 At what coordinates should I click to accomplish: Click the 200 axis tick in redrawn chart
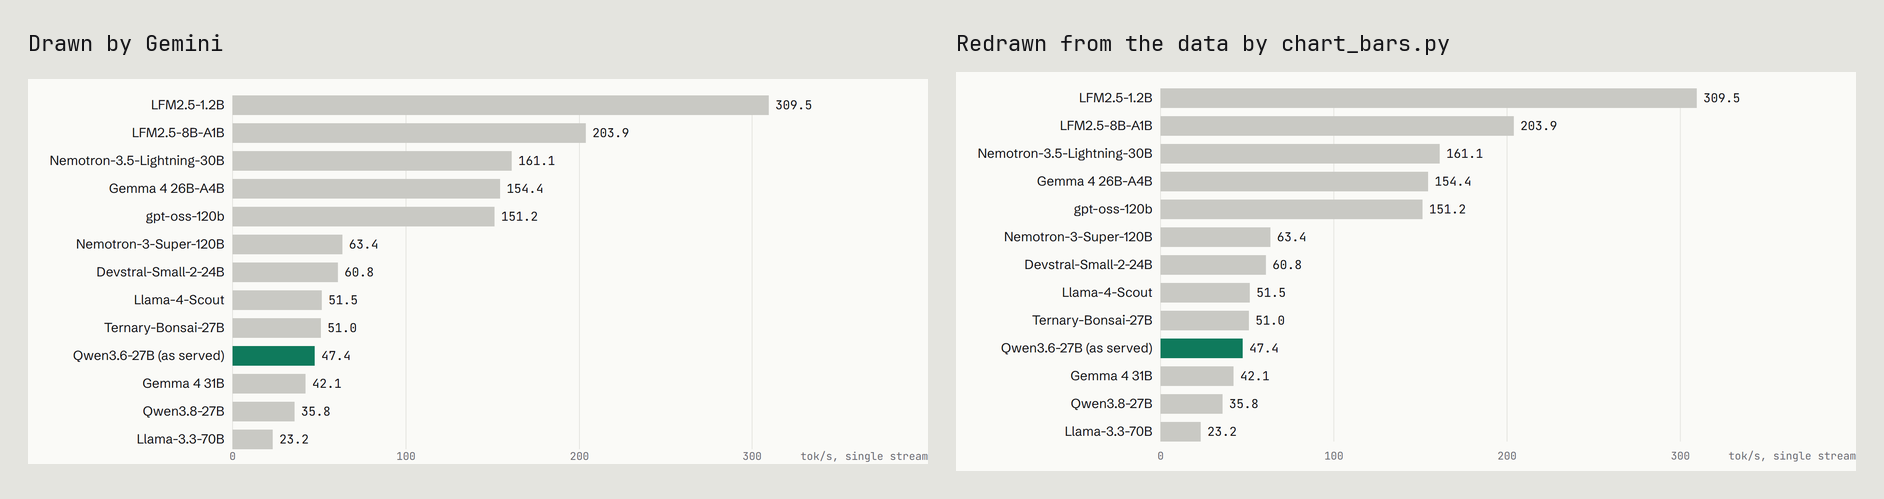click(1507, 456)
